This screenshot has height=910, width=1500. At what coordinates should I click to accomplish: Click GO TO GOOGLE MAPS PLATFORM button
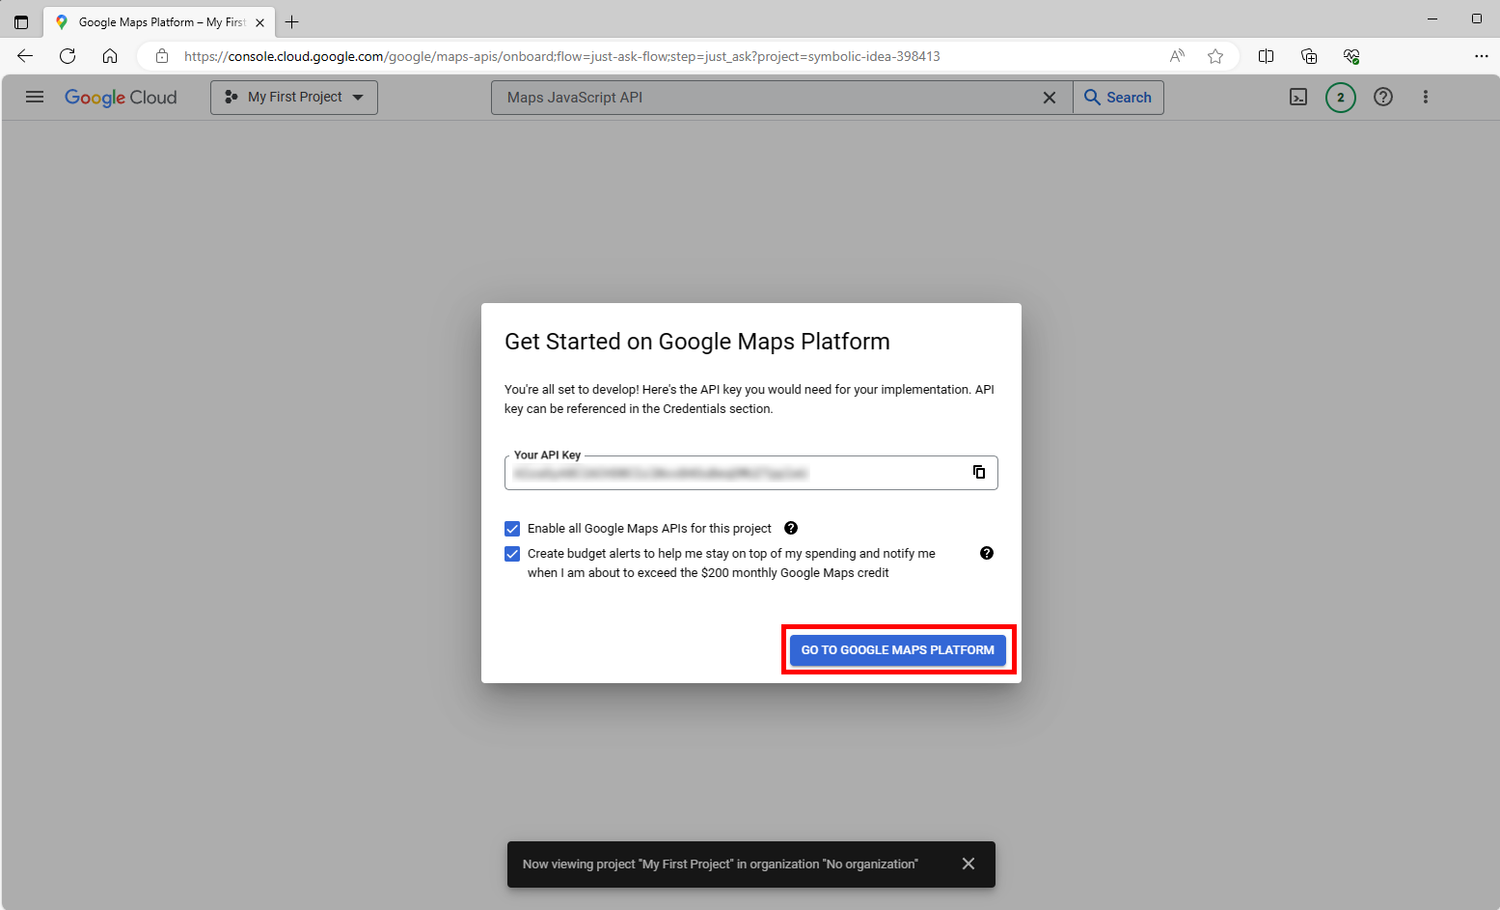897,650
